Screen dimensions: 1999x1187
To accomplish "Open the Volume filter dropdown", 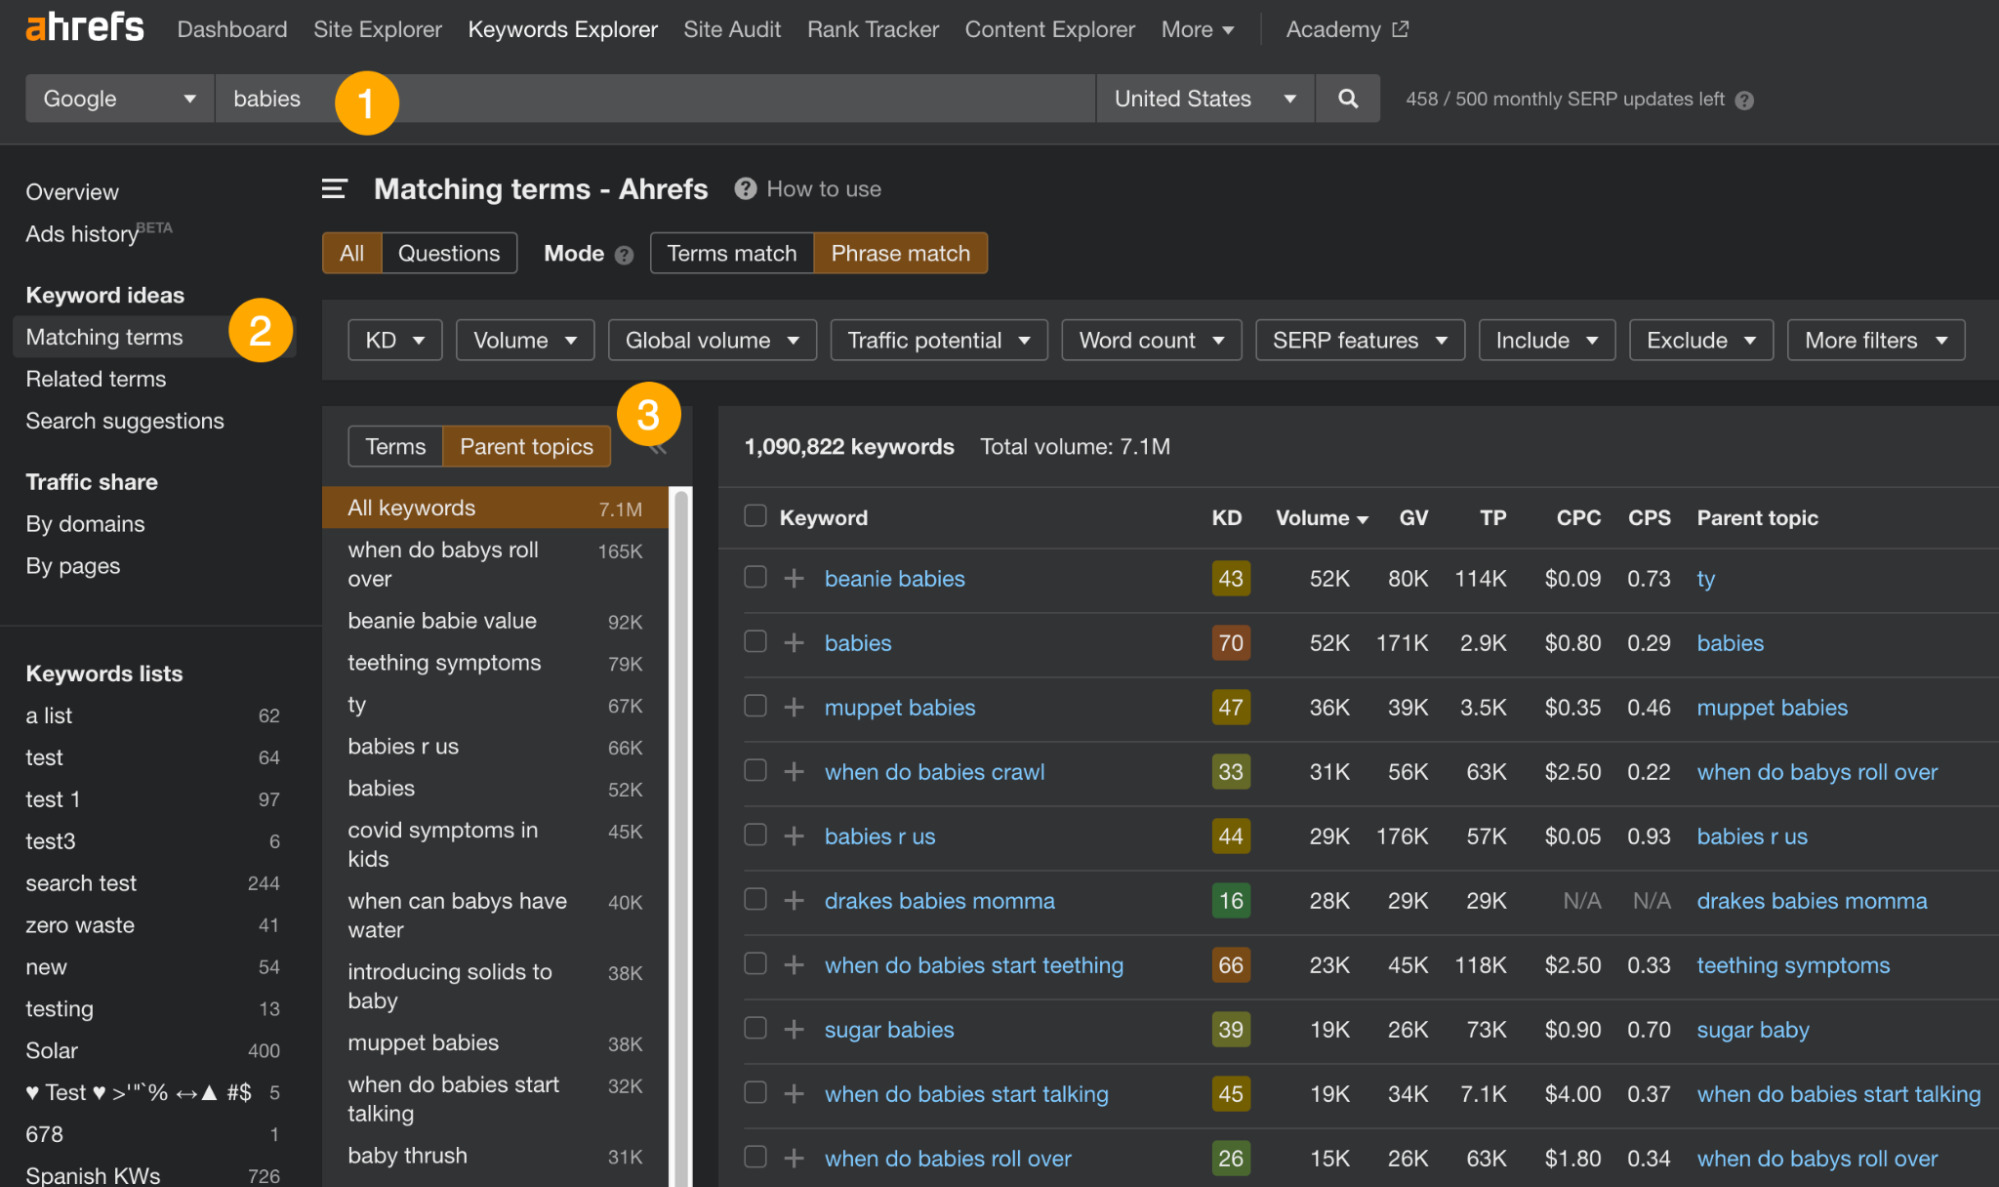I will tap(525, 340).
